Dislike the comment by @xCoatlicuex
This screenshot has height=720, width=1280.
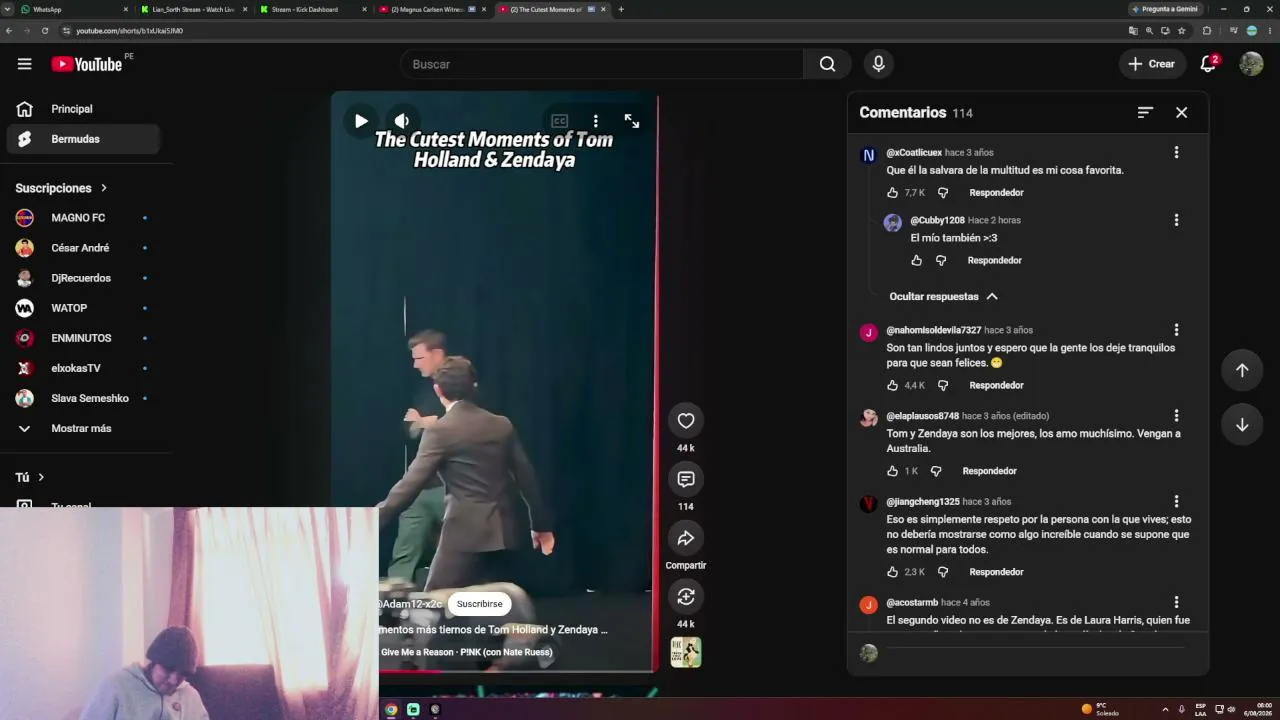point(942,192)
